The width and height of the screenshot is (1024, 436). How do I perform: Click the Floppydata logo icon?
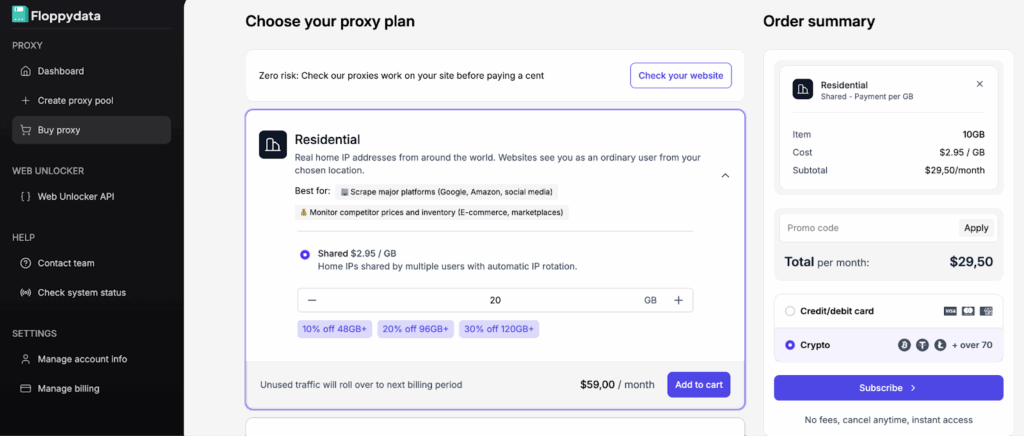click(20, 15)
